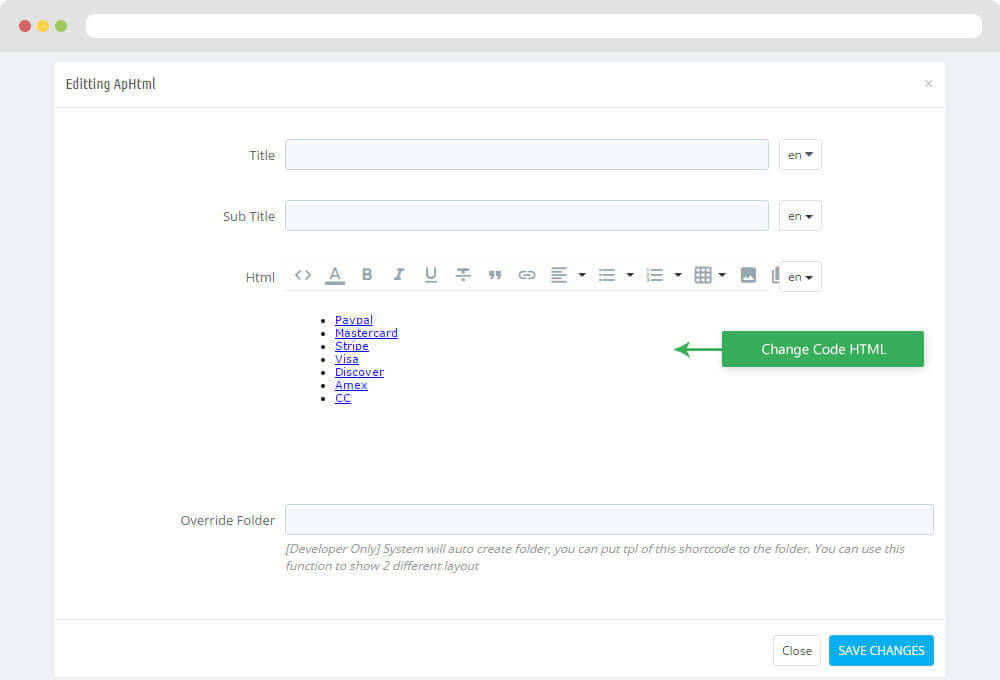Screen dimensions: 1000x680
Task: Click the Mastercard link
Action: pyautogui.click(x=366, y=333)
